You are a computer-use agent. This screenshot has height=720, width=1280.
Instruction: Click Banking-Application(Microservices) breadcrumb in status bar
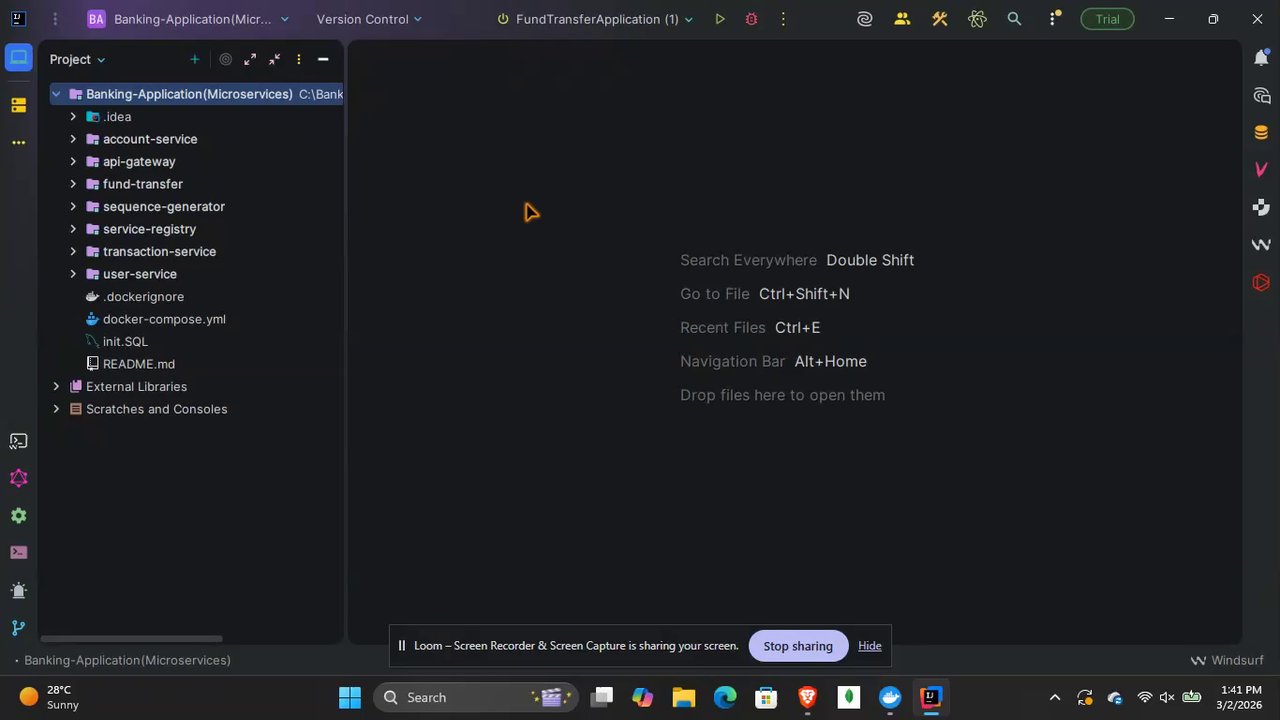point(127,660)
